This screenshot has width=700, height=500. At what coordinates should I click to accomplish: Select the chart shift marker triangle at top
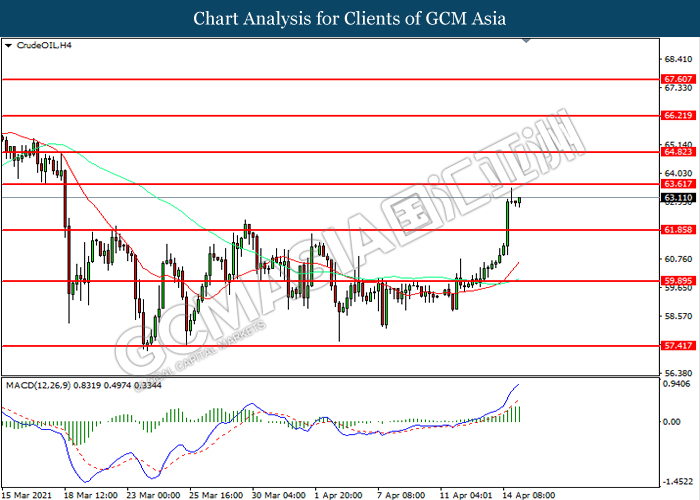pos(526,41)
